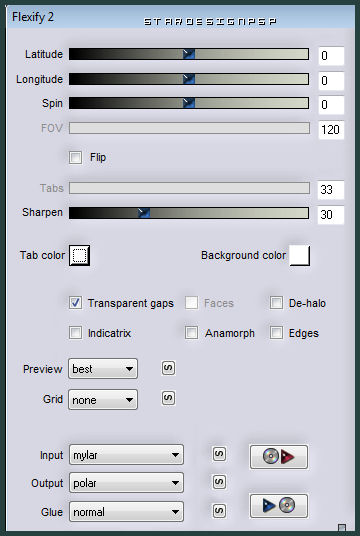
Task: Click the Latitude value field
Action: point(331,55)
